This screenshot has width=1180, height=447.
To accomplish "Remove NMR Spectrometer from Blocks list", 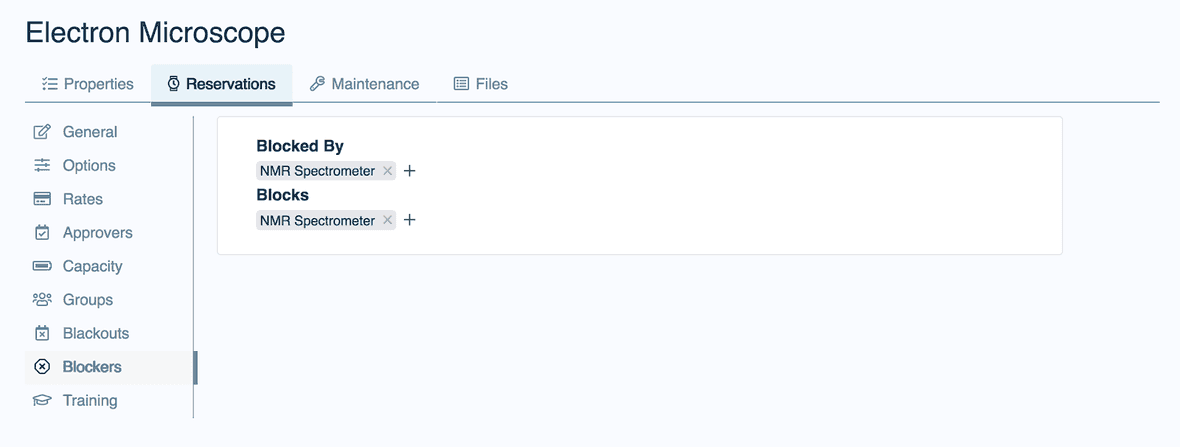I will (388, 220).
